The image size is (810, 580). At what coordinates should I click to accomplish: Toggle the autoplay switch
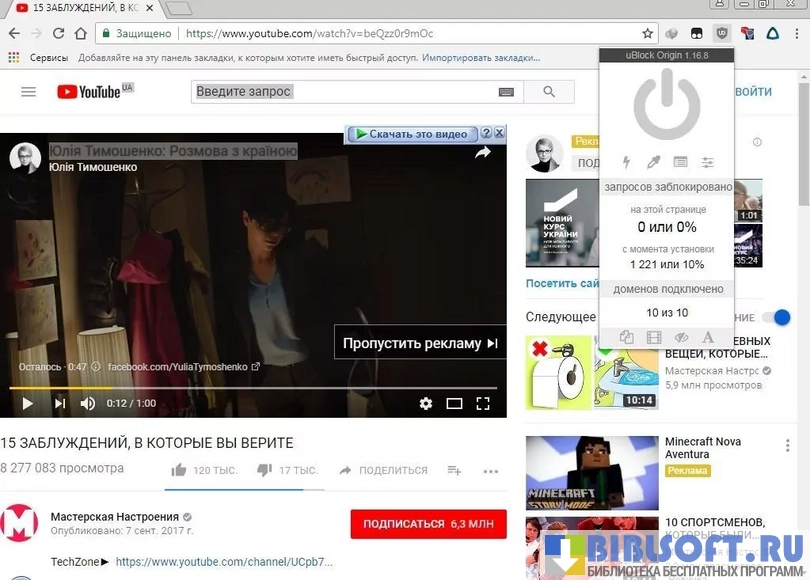(776, 317)
